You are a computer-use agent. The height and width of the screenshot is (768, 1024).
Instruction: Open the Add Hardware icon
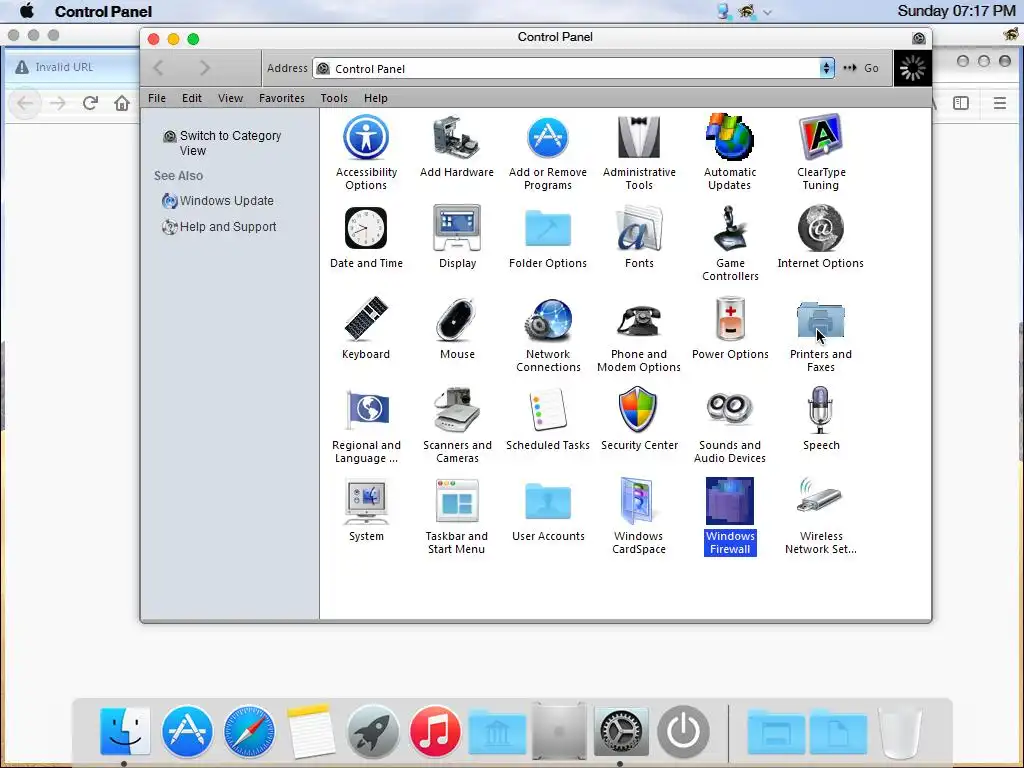tap(456, 137)
